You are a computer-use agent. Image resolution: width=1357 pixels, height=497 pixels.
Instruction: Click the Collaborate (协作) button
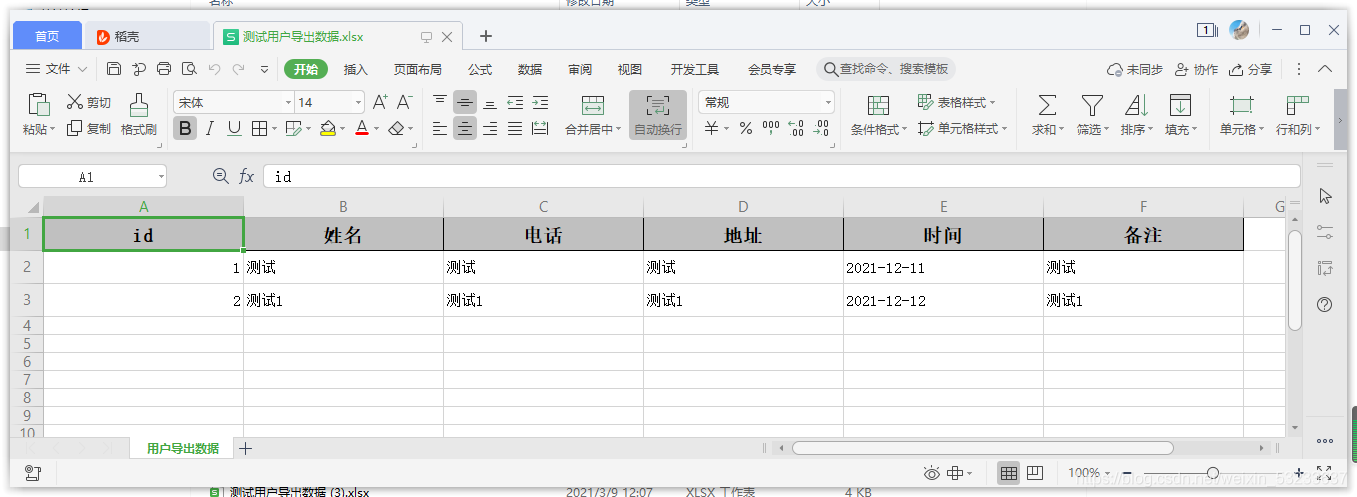click(1196, 69)
